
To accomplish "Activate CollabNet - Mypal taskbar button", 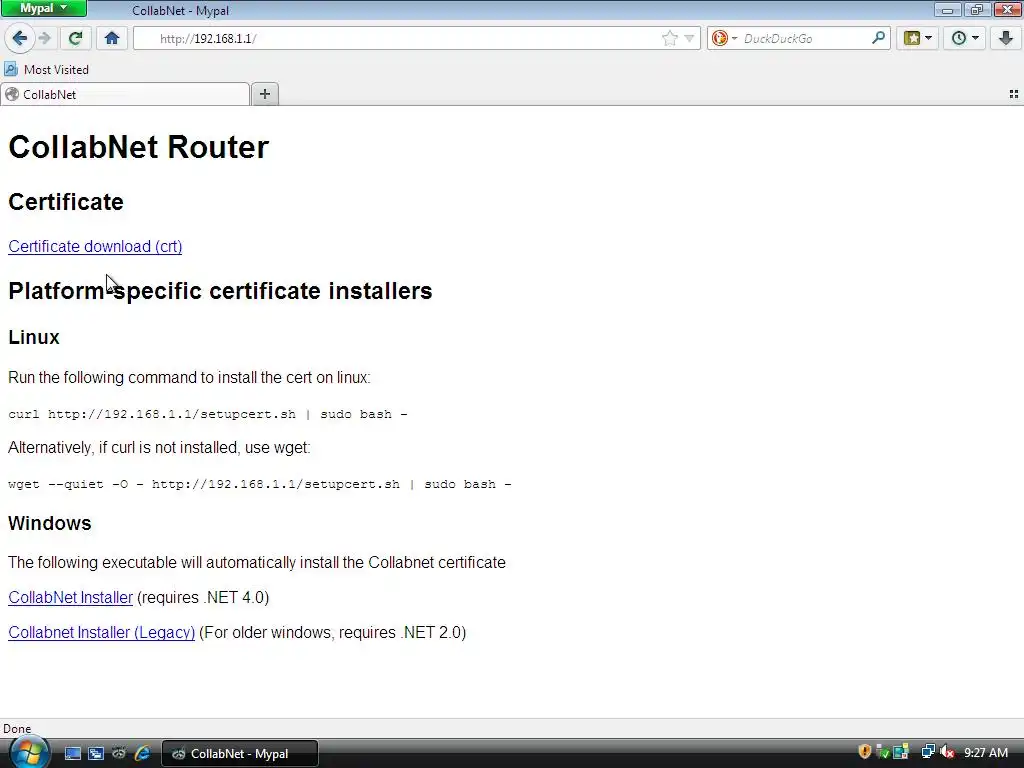I will click(x=240, y=754).
